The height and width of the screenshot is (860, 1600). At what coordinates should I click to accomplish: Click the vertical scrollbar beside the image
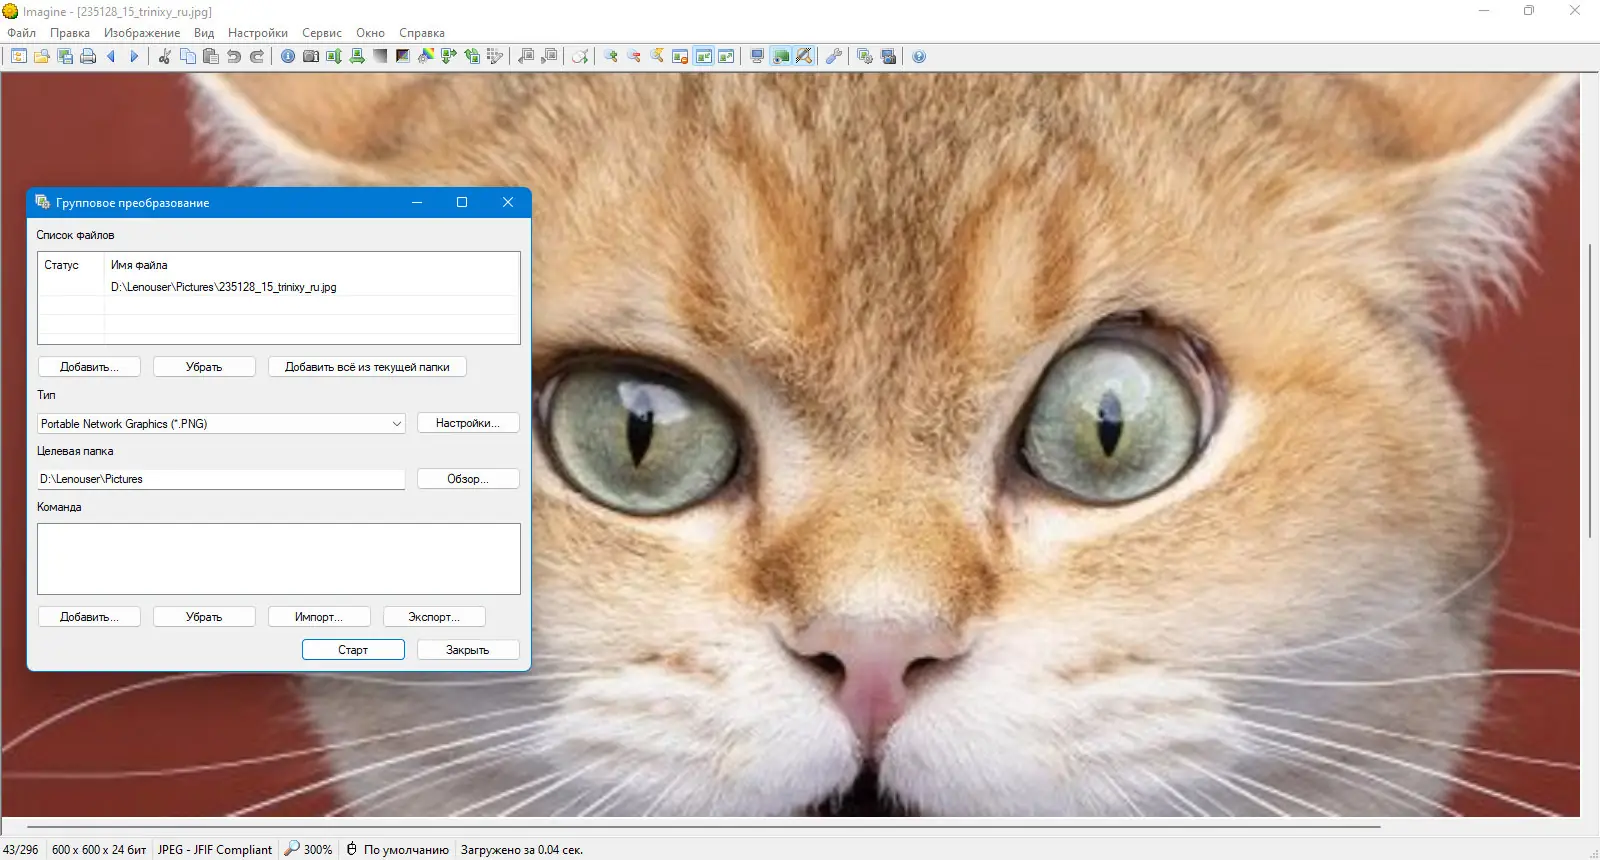click(x=1590, y=390)
